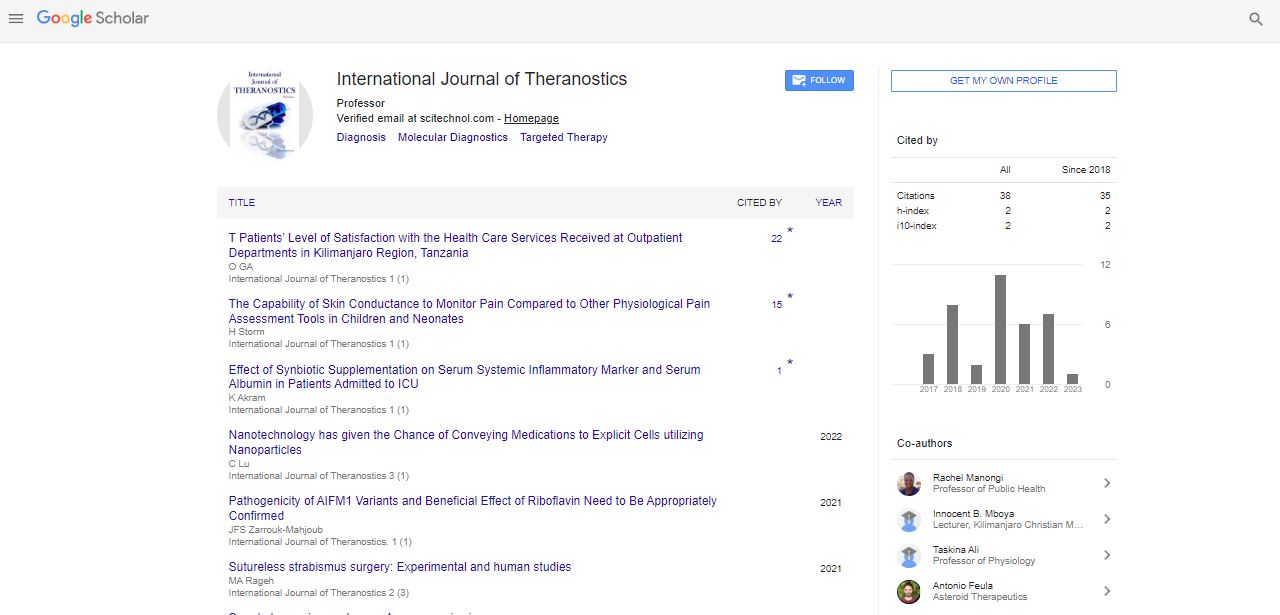Click the 2018 bar in citations chart
Viewport: 1280px width, 615px height.
tap(952, 345)
